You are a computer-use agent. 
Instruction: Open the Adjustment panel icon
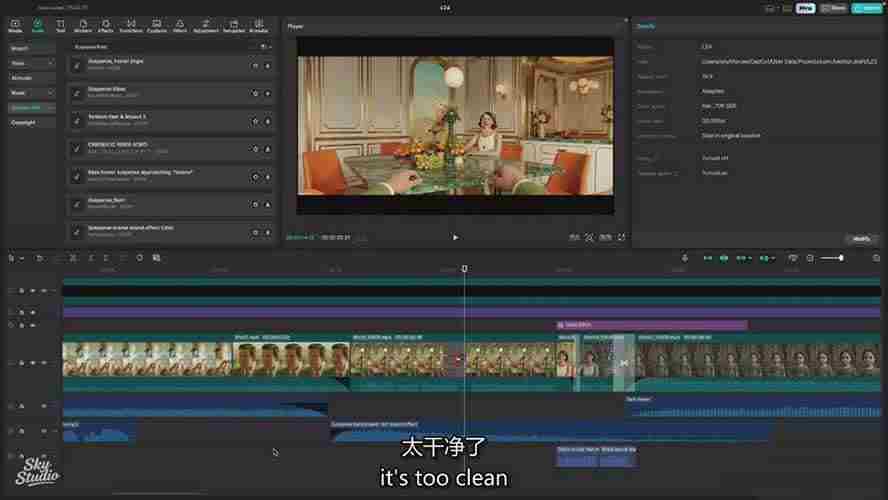tap(205, 26)
